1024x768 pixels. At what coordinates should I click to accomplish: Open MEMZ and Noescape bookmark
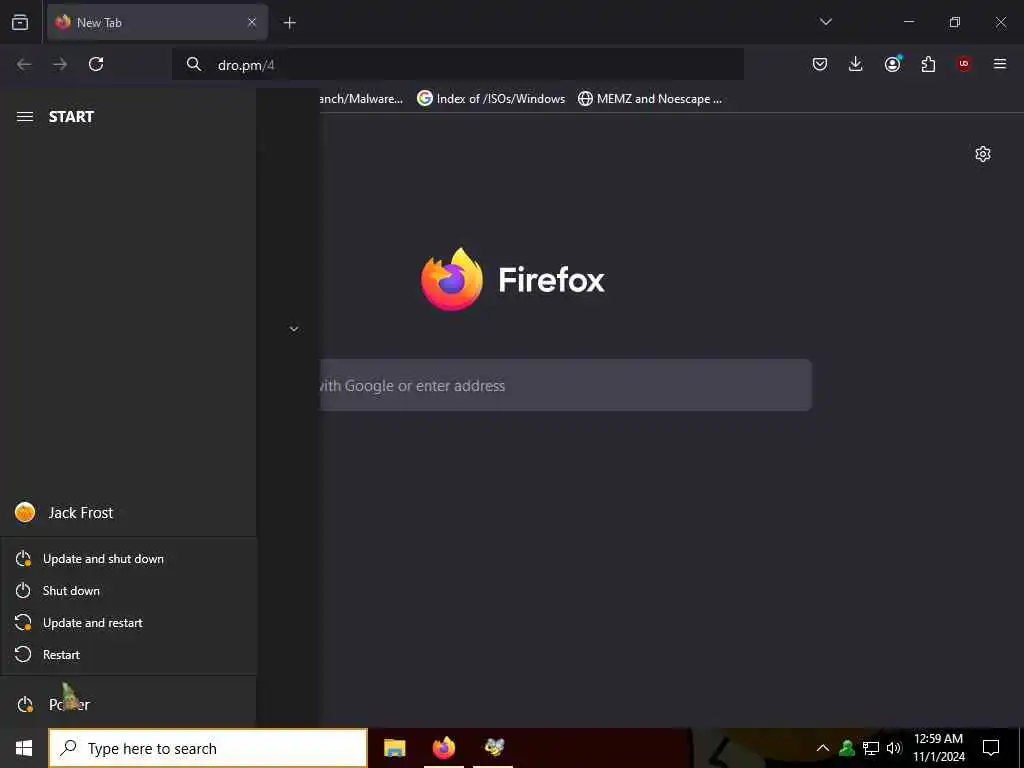(x=650, y=99)
